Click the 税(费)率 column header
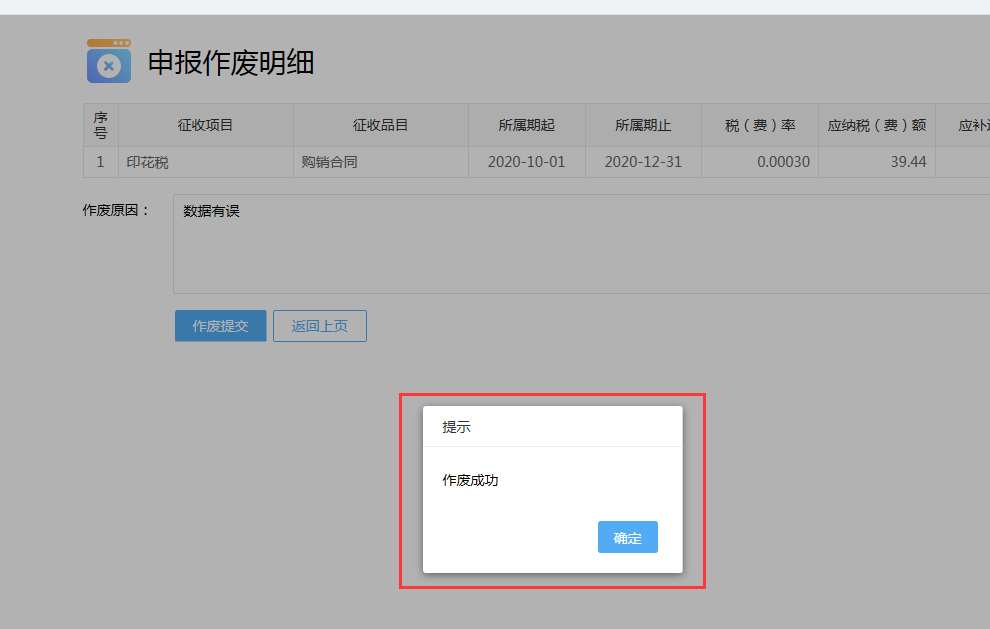Image resolution: width=990 pixels, height=629 pixels. pos(760,125)
